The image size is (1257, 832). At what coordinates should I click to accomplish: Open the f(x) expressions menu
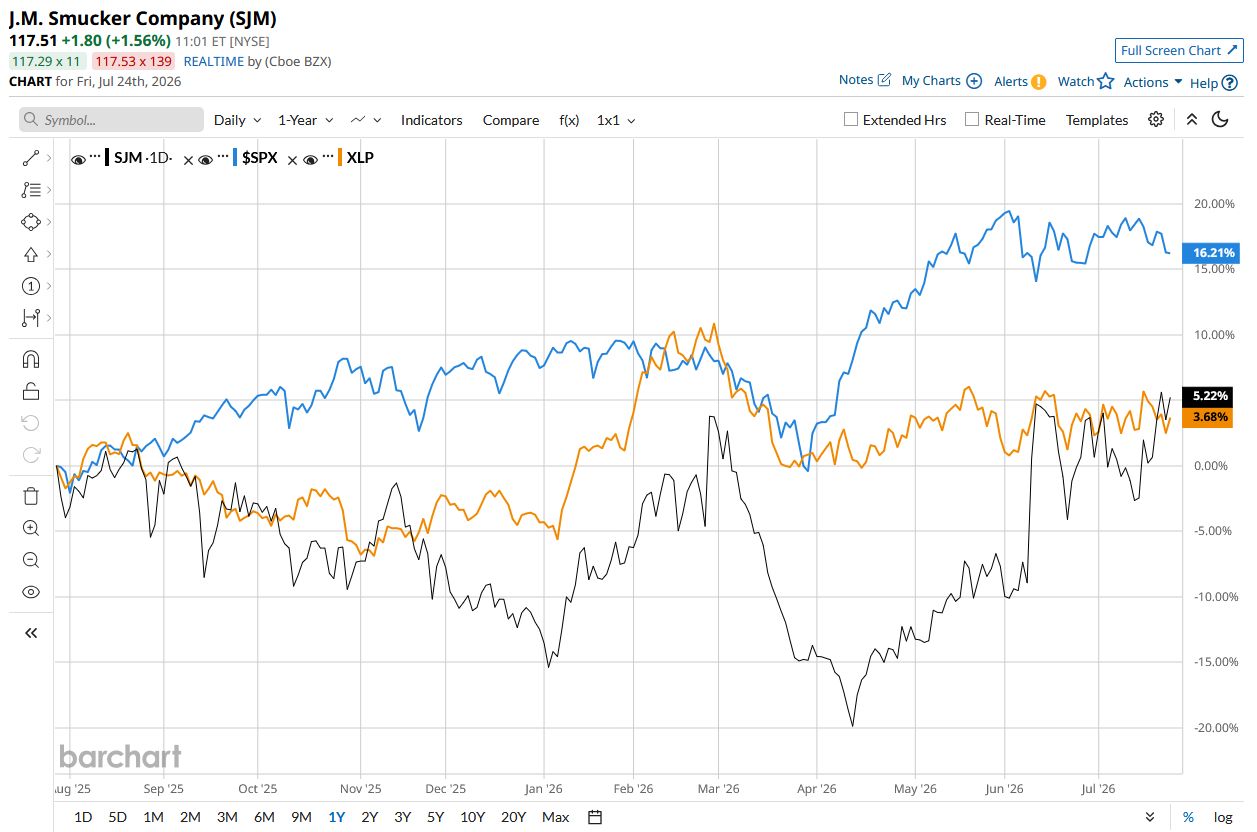pyautogui.click(x=569, y=120)
